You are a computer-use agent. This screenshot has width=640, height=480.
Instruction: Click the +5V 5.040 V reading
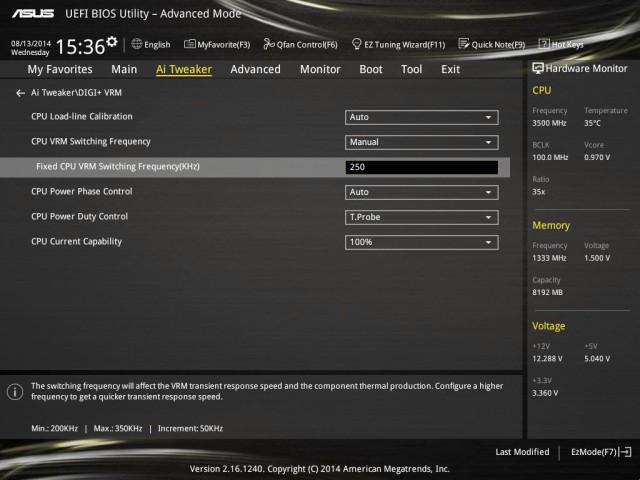pyautogui.click(x=597, y=358)
